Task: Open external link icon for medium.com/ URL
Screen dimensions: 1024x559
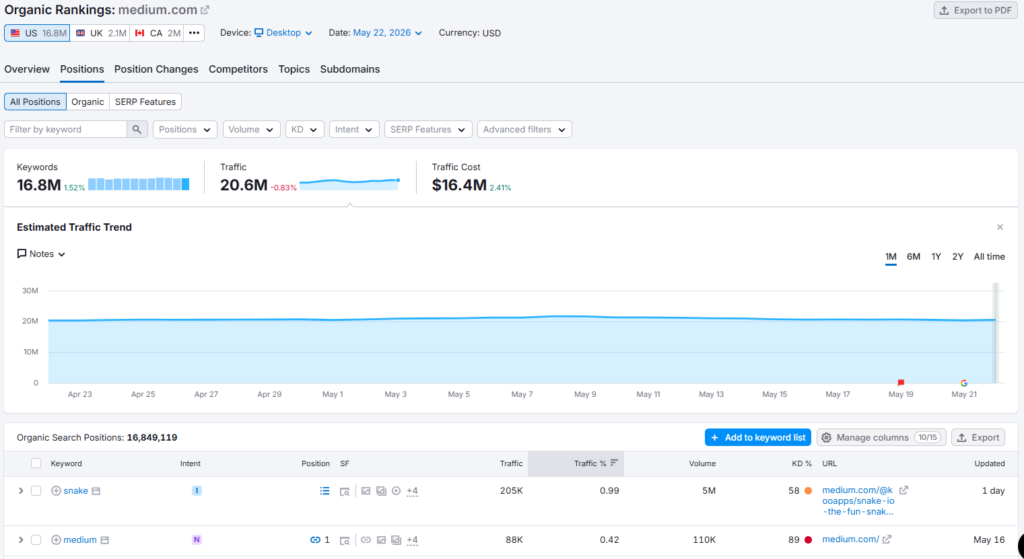Action: pyautogui.click(x=887, y=539)
